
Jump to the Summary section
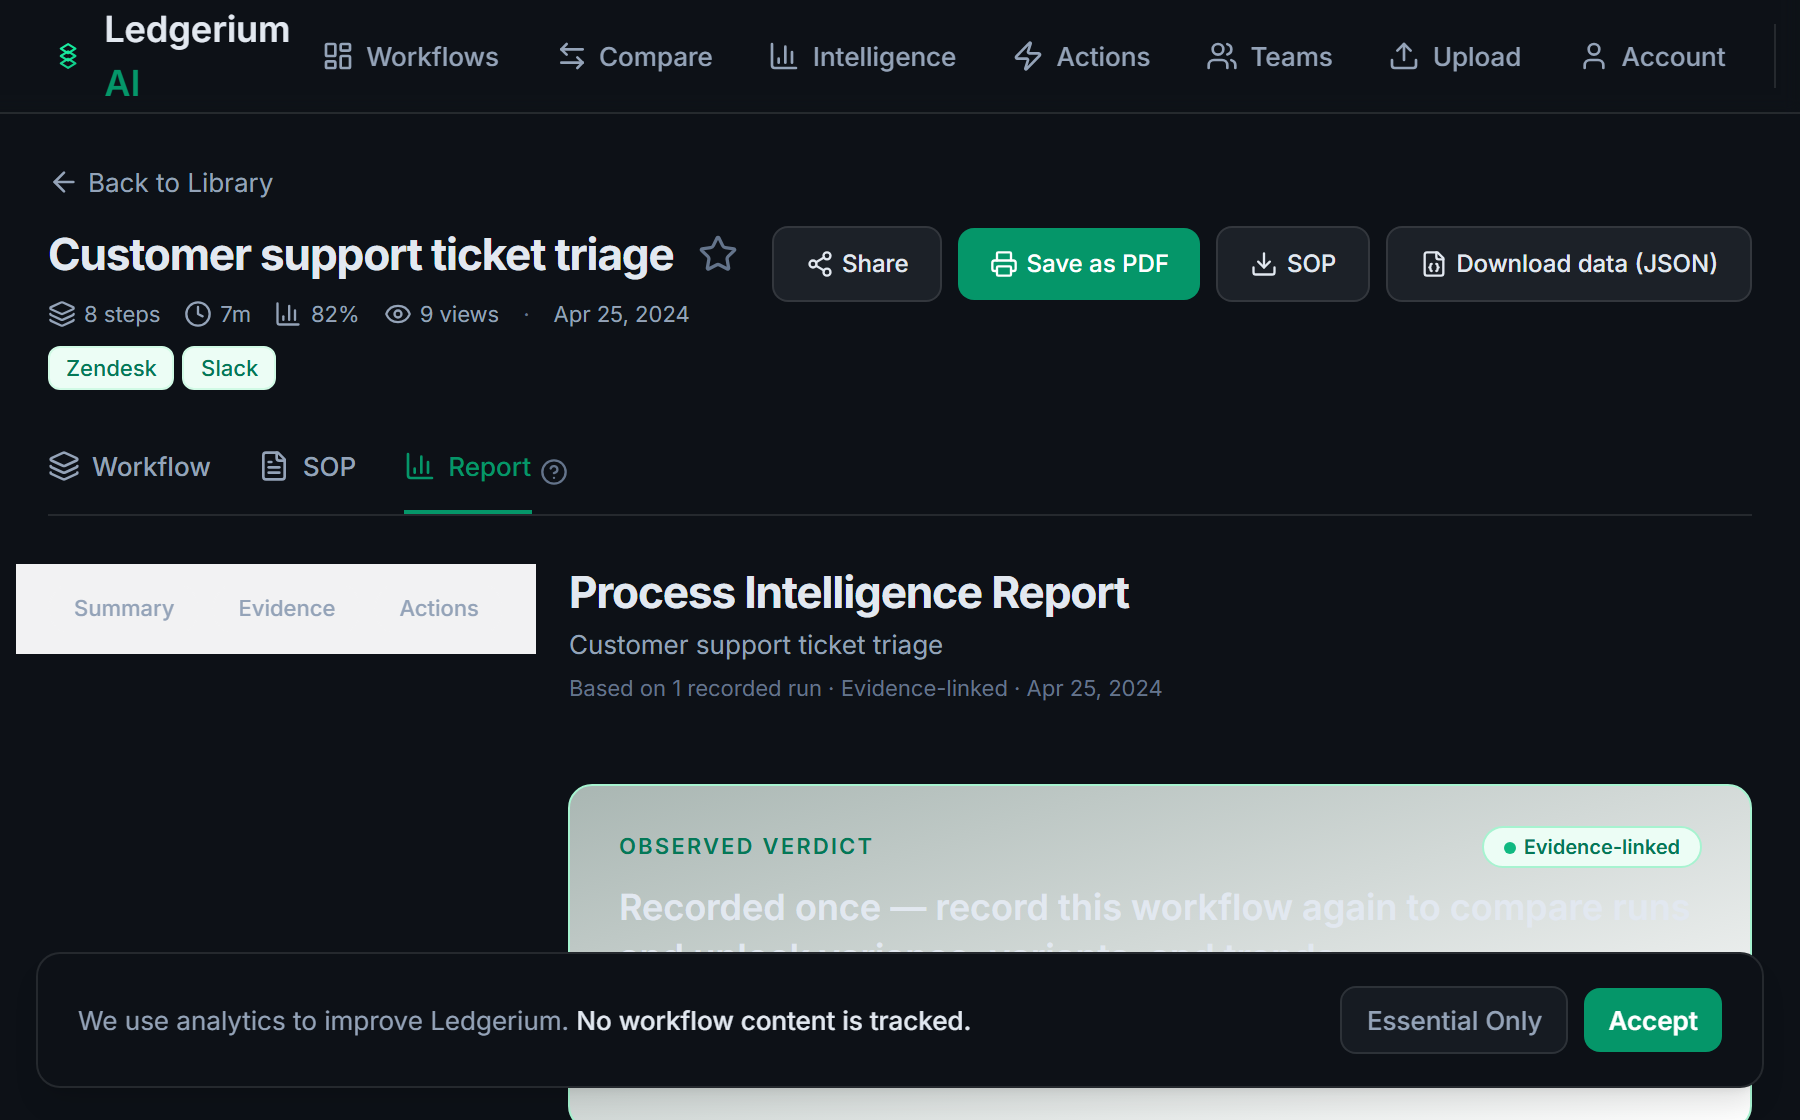[124, 609]
